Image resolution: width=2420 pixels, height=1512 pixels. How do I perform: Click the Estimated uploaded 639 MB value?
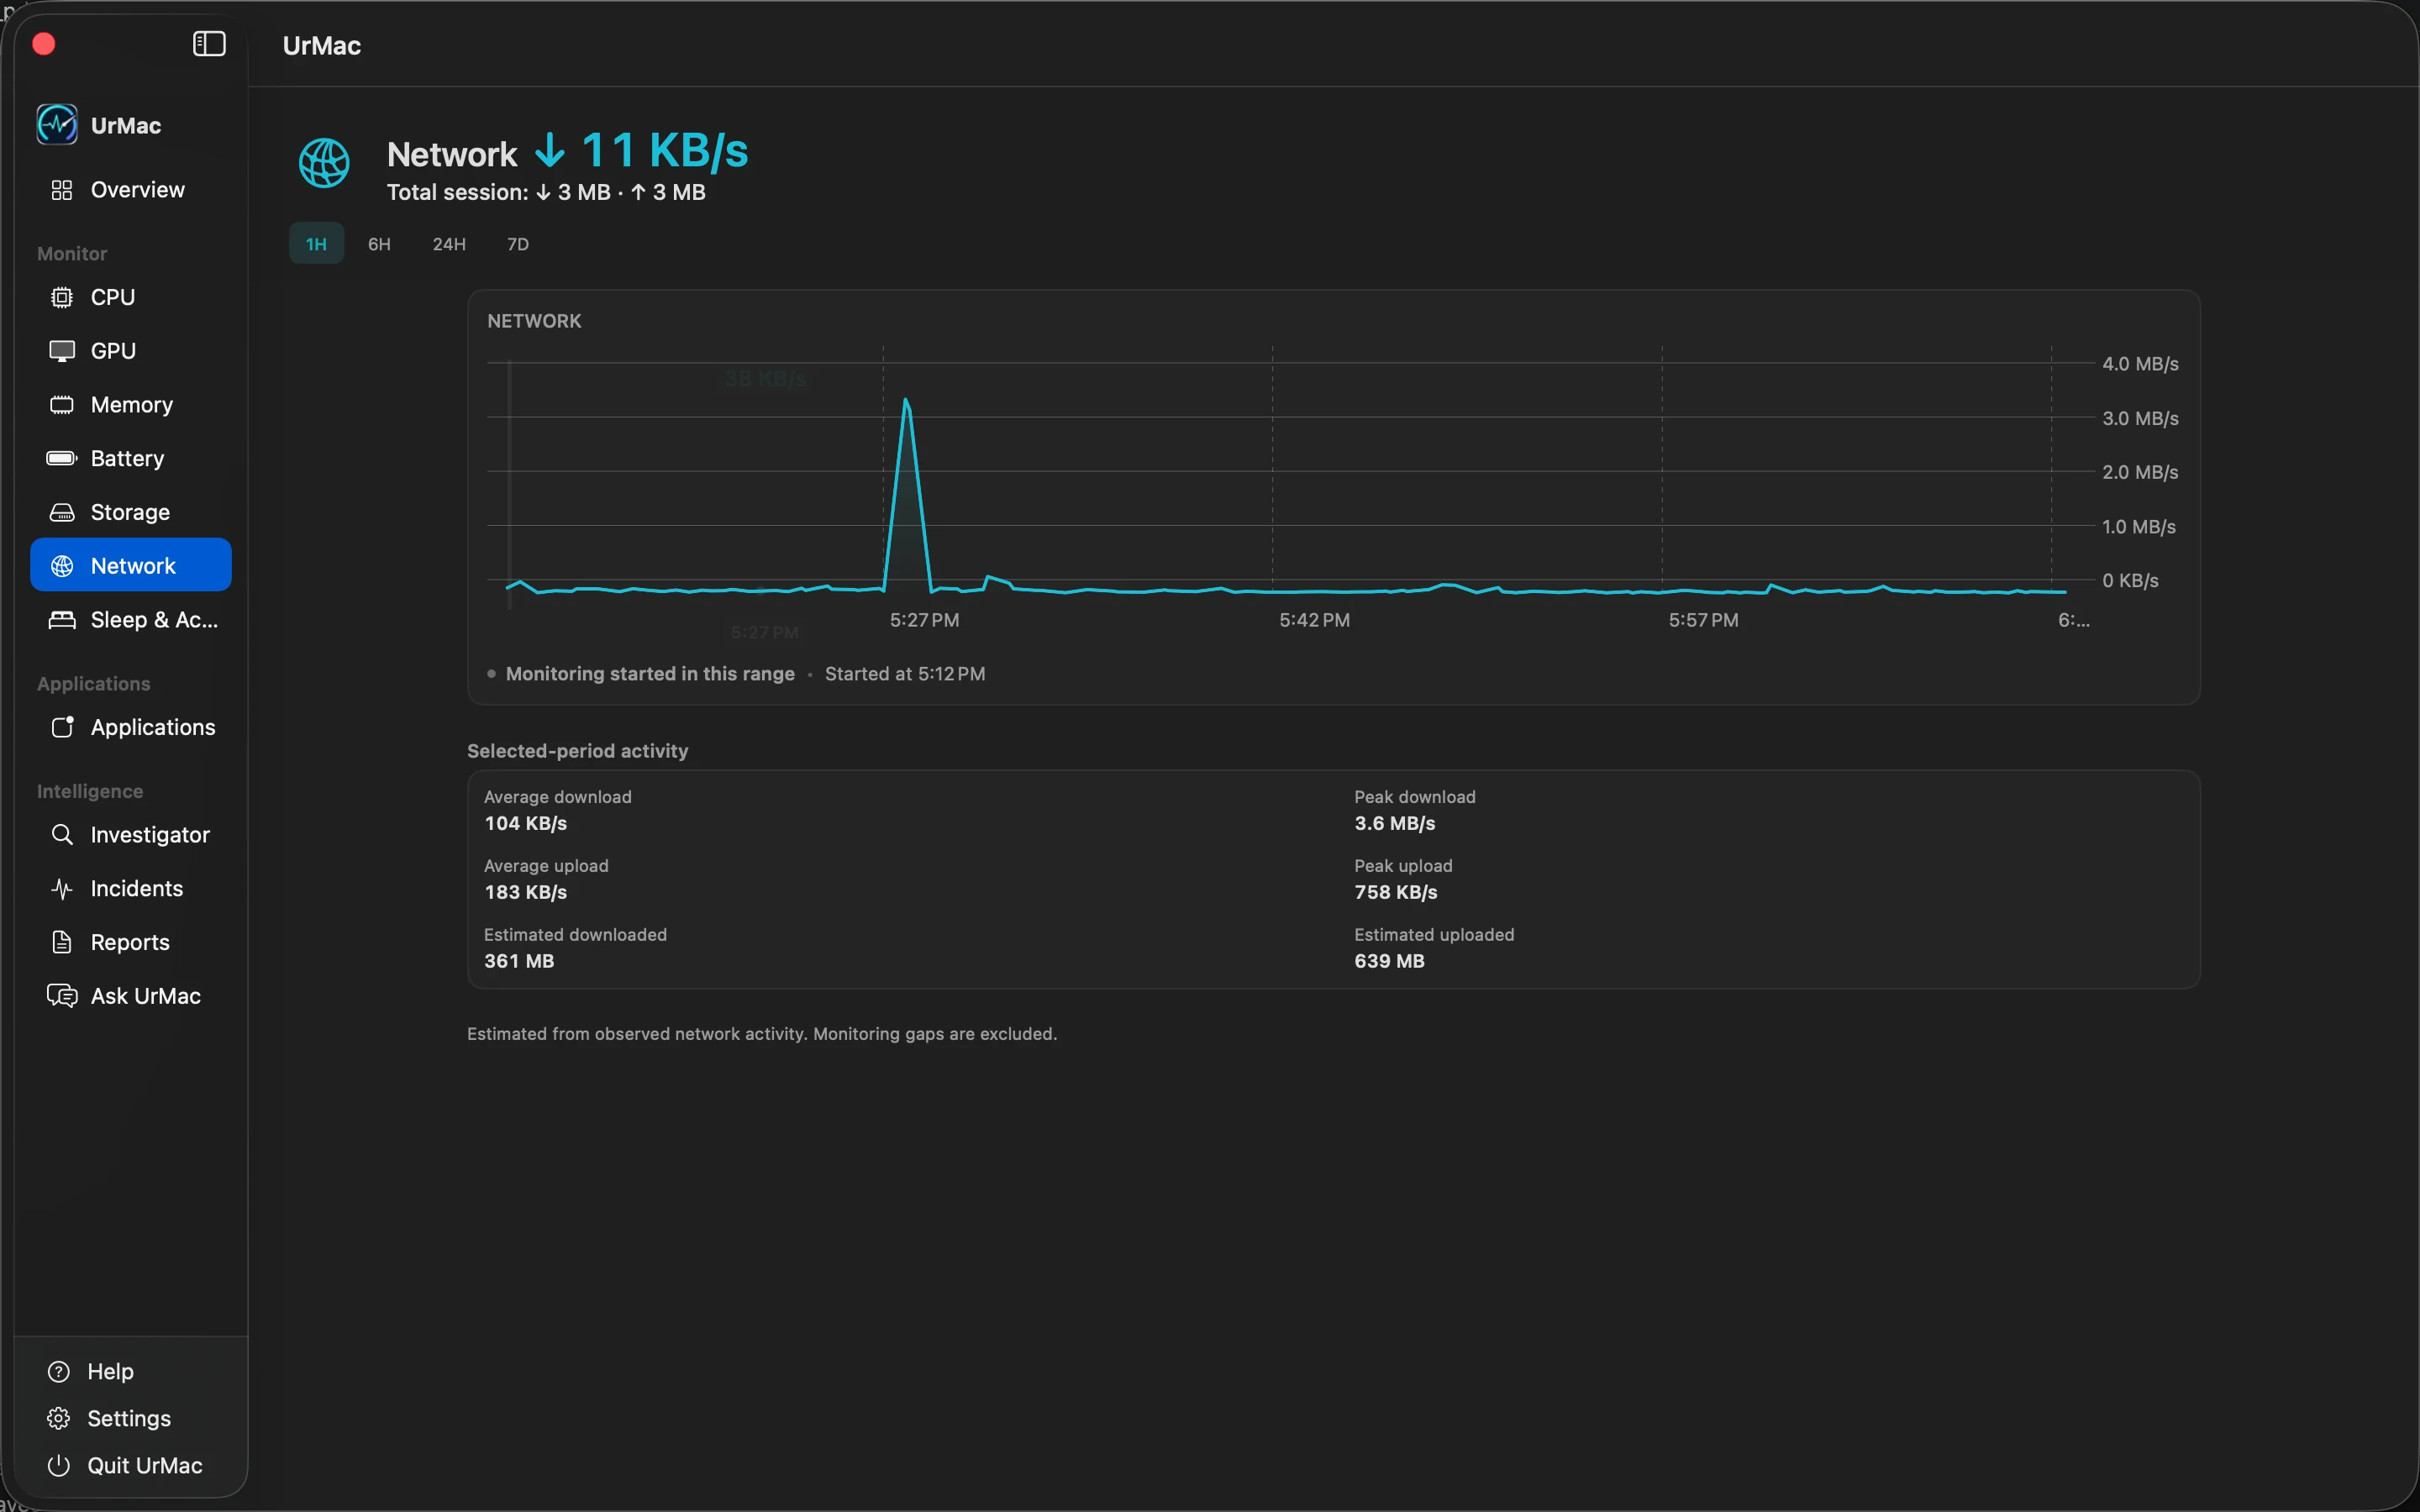[x=1389, y=961]
